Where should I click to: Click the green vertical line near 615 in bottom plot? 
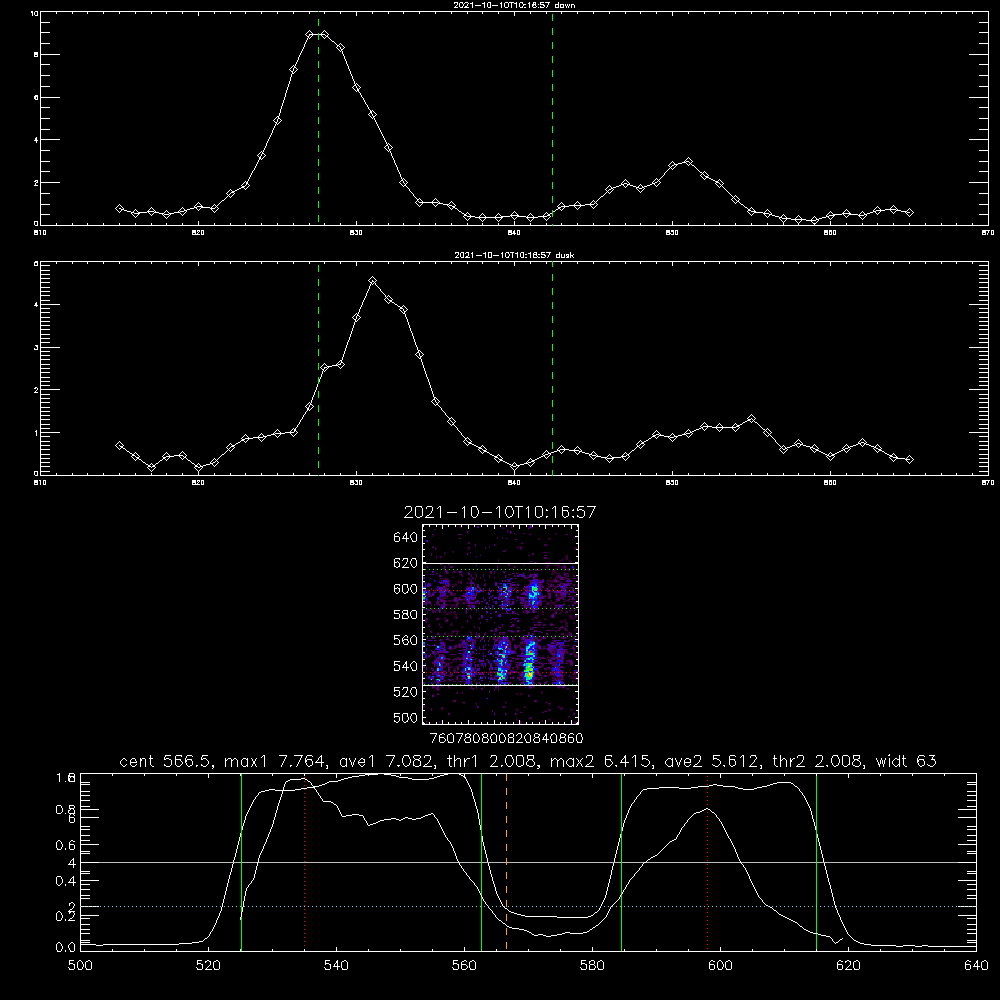[816, 861]
